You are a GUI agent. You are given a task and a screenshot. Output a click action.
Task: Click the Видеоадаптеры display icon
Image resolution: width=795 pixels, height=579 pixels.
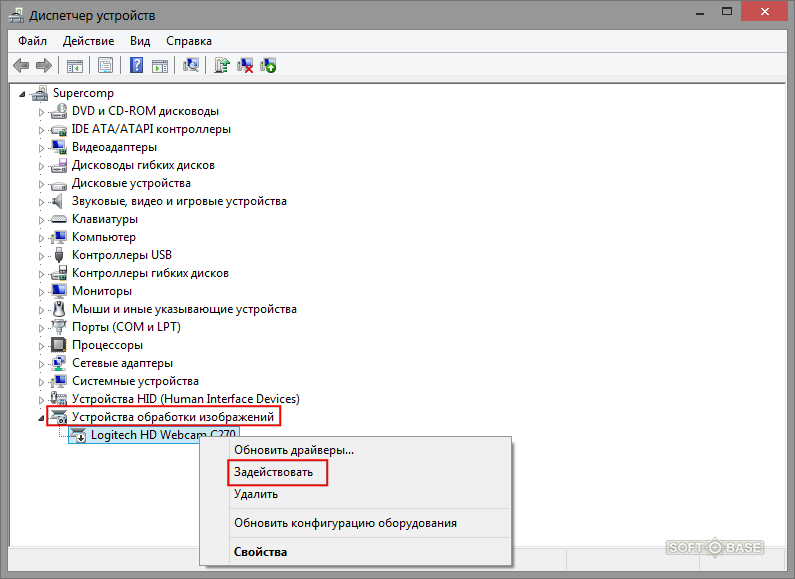pos(59,147)
